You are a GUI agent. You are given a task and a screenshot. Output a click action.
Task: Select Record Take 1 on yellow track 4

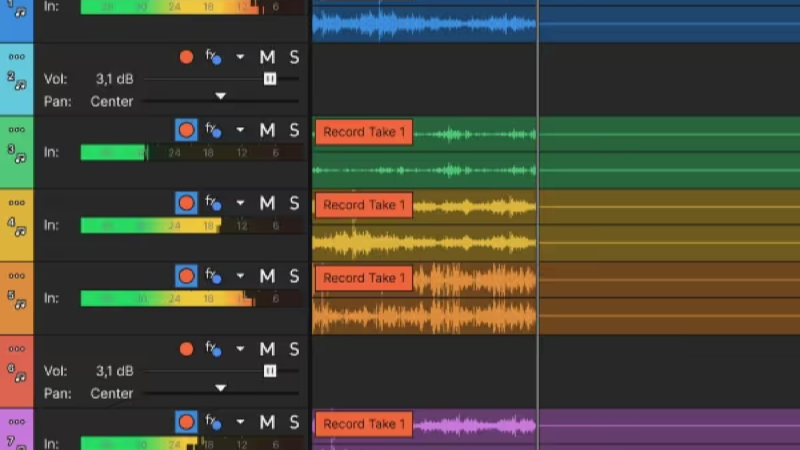(364, 205)
